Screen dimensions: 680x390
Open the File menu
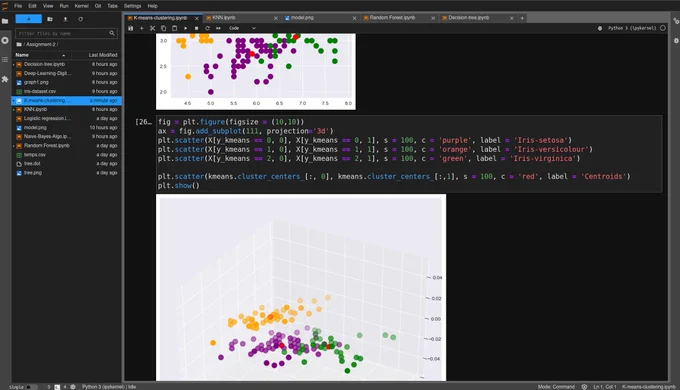click(18, 6)
